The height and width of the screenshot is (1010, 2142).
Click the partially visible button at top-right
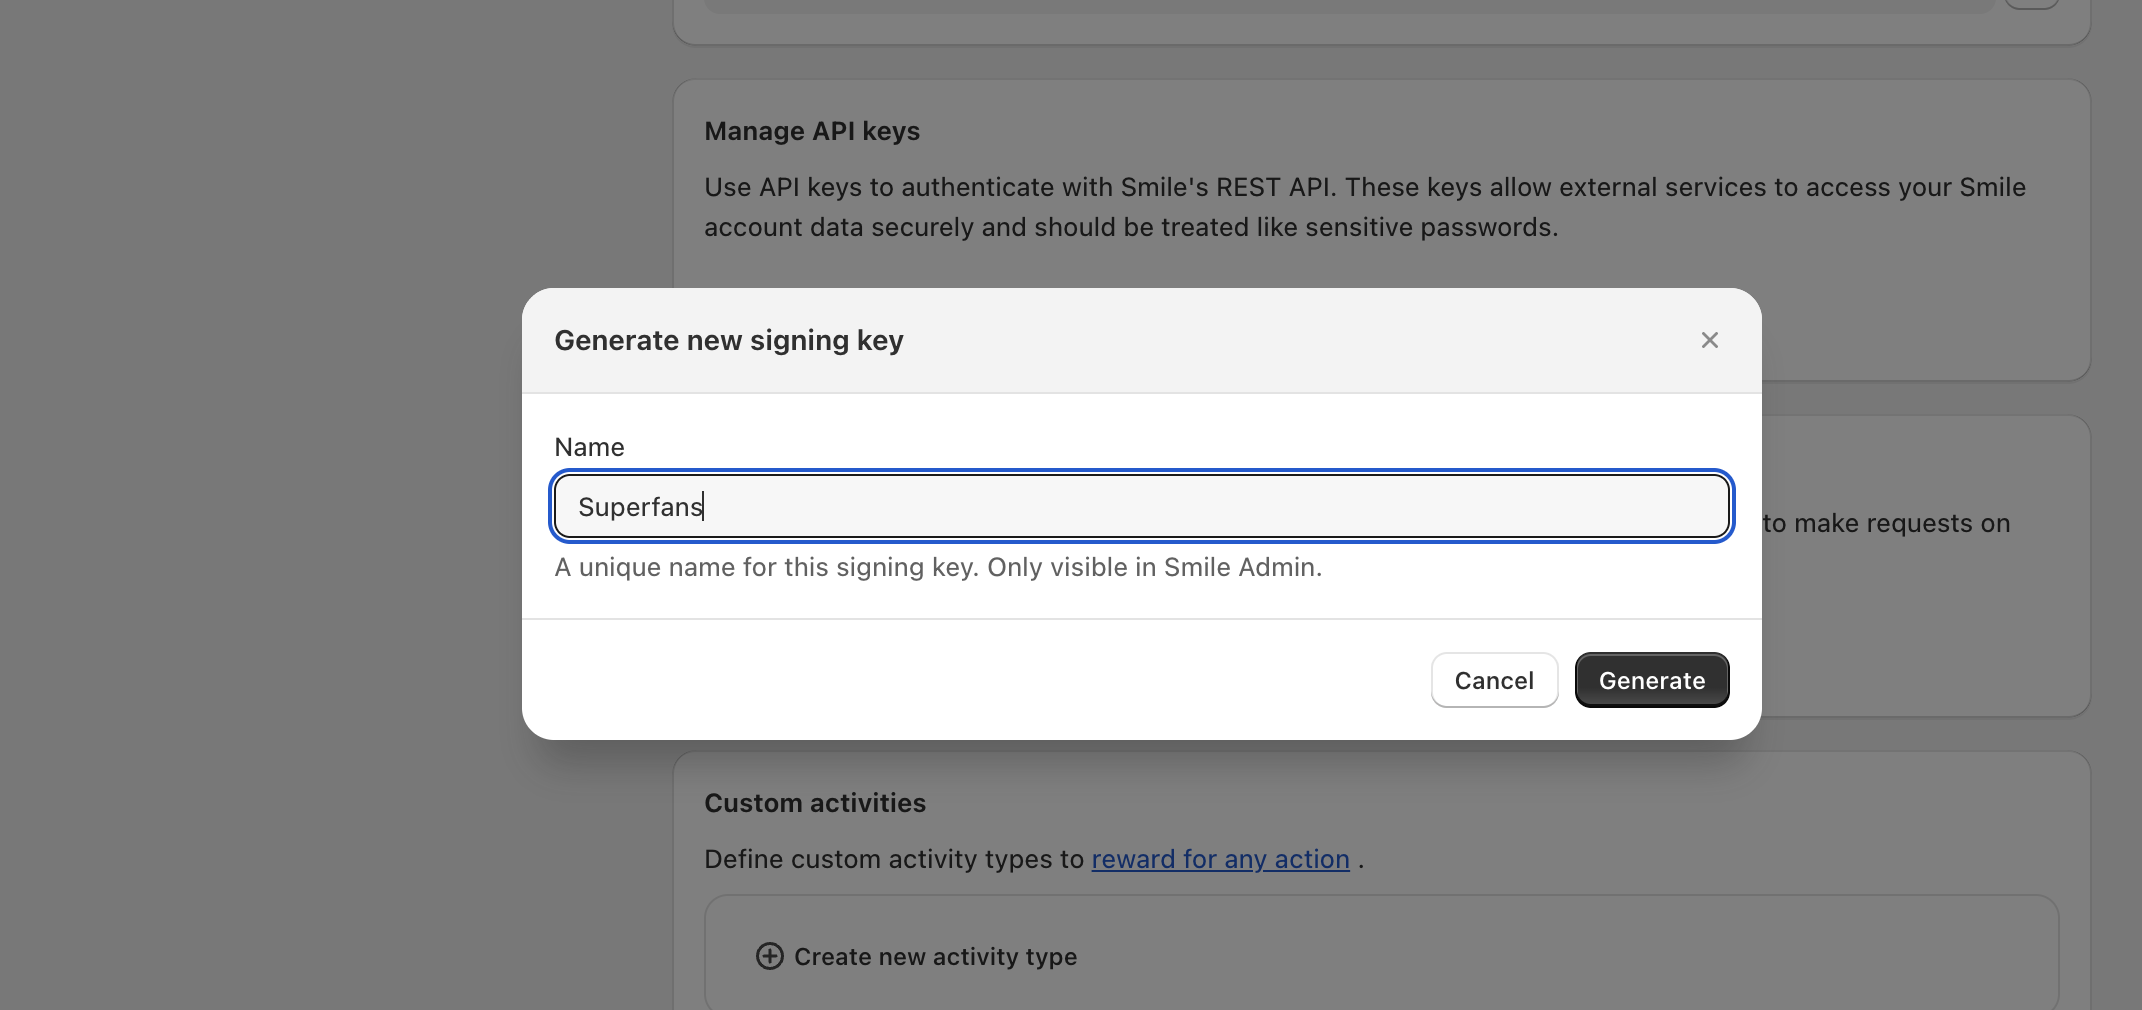(x=2031, y=3)
